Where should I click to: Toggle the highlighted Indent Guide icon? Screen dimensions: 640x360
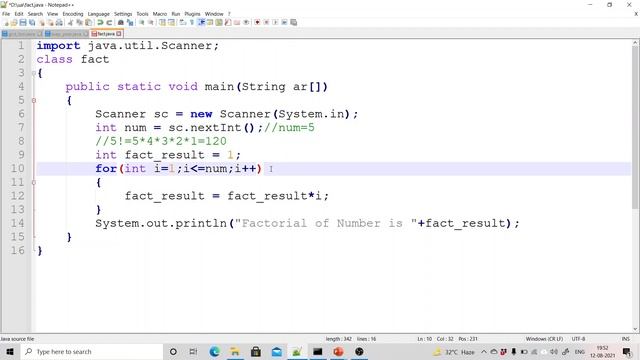tap(201, 22)
